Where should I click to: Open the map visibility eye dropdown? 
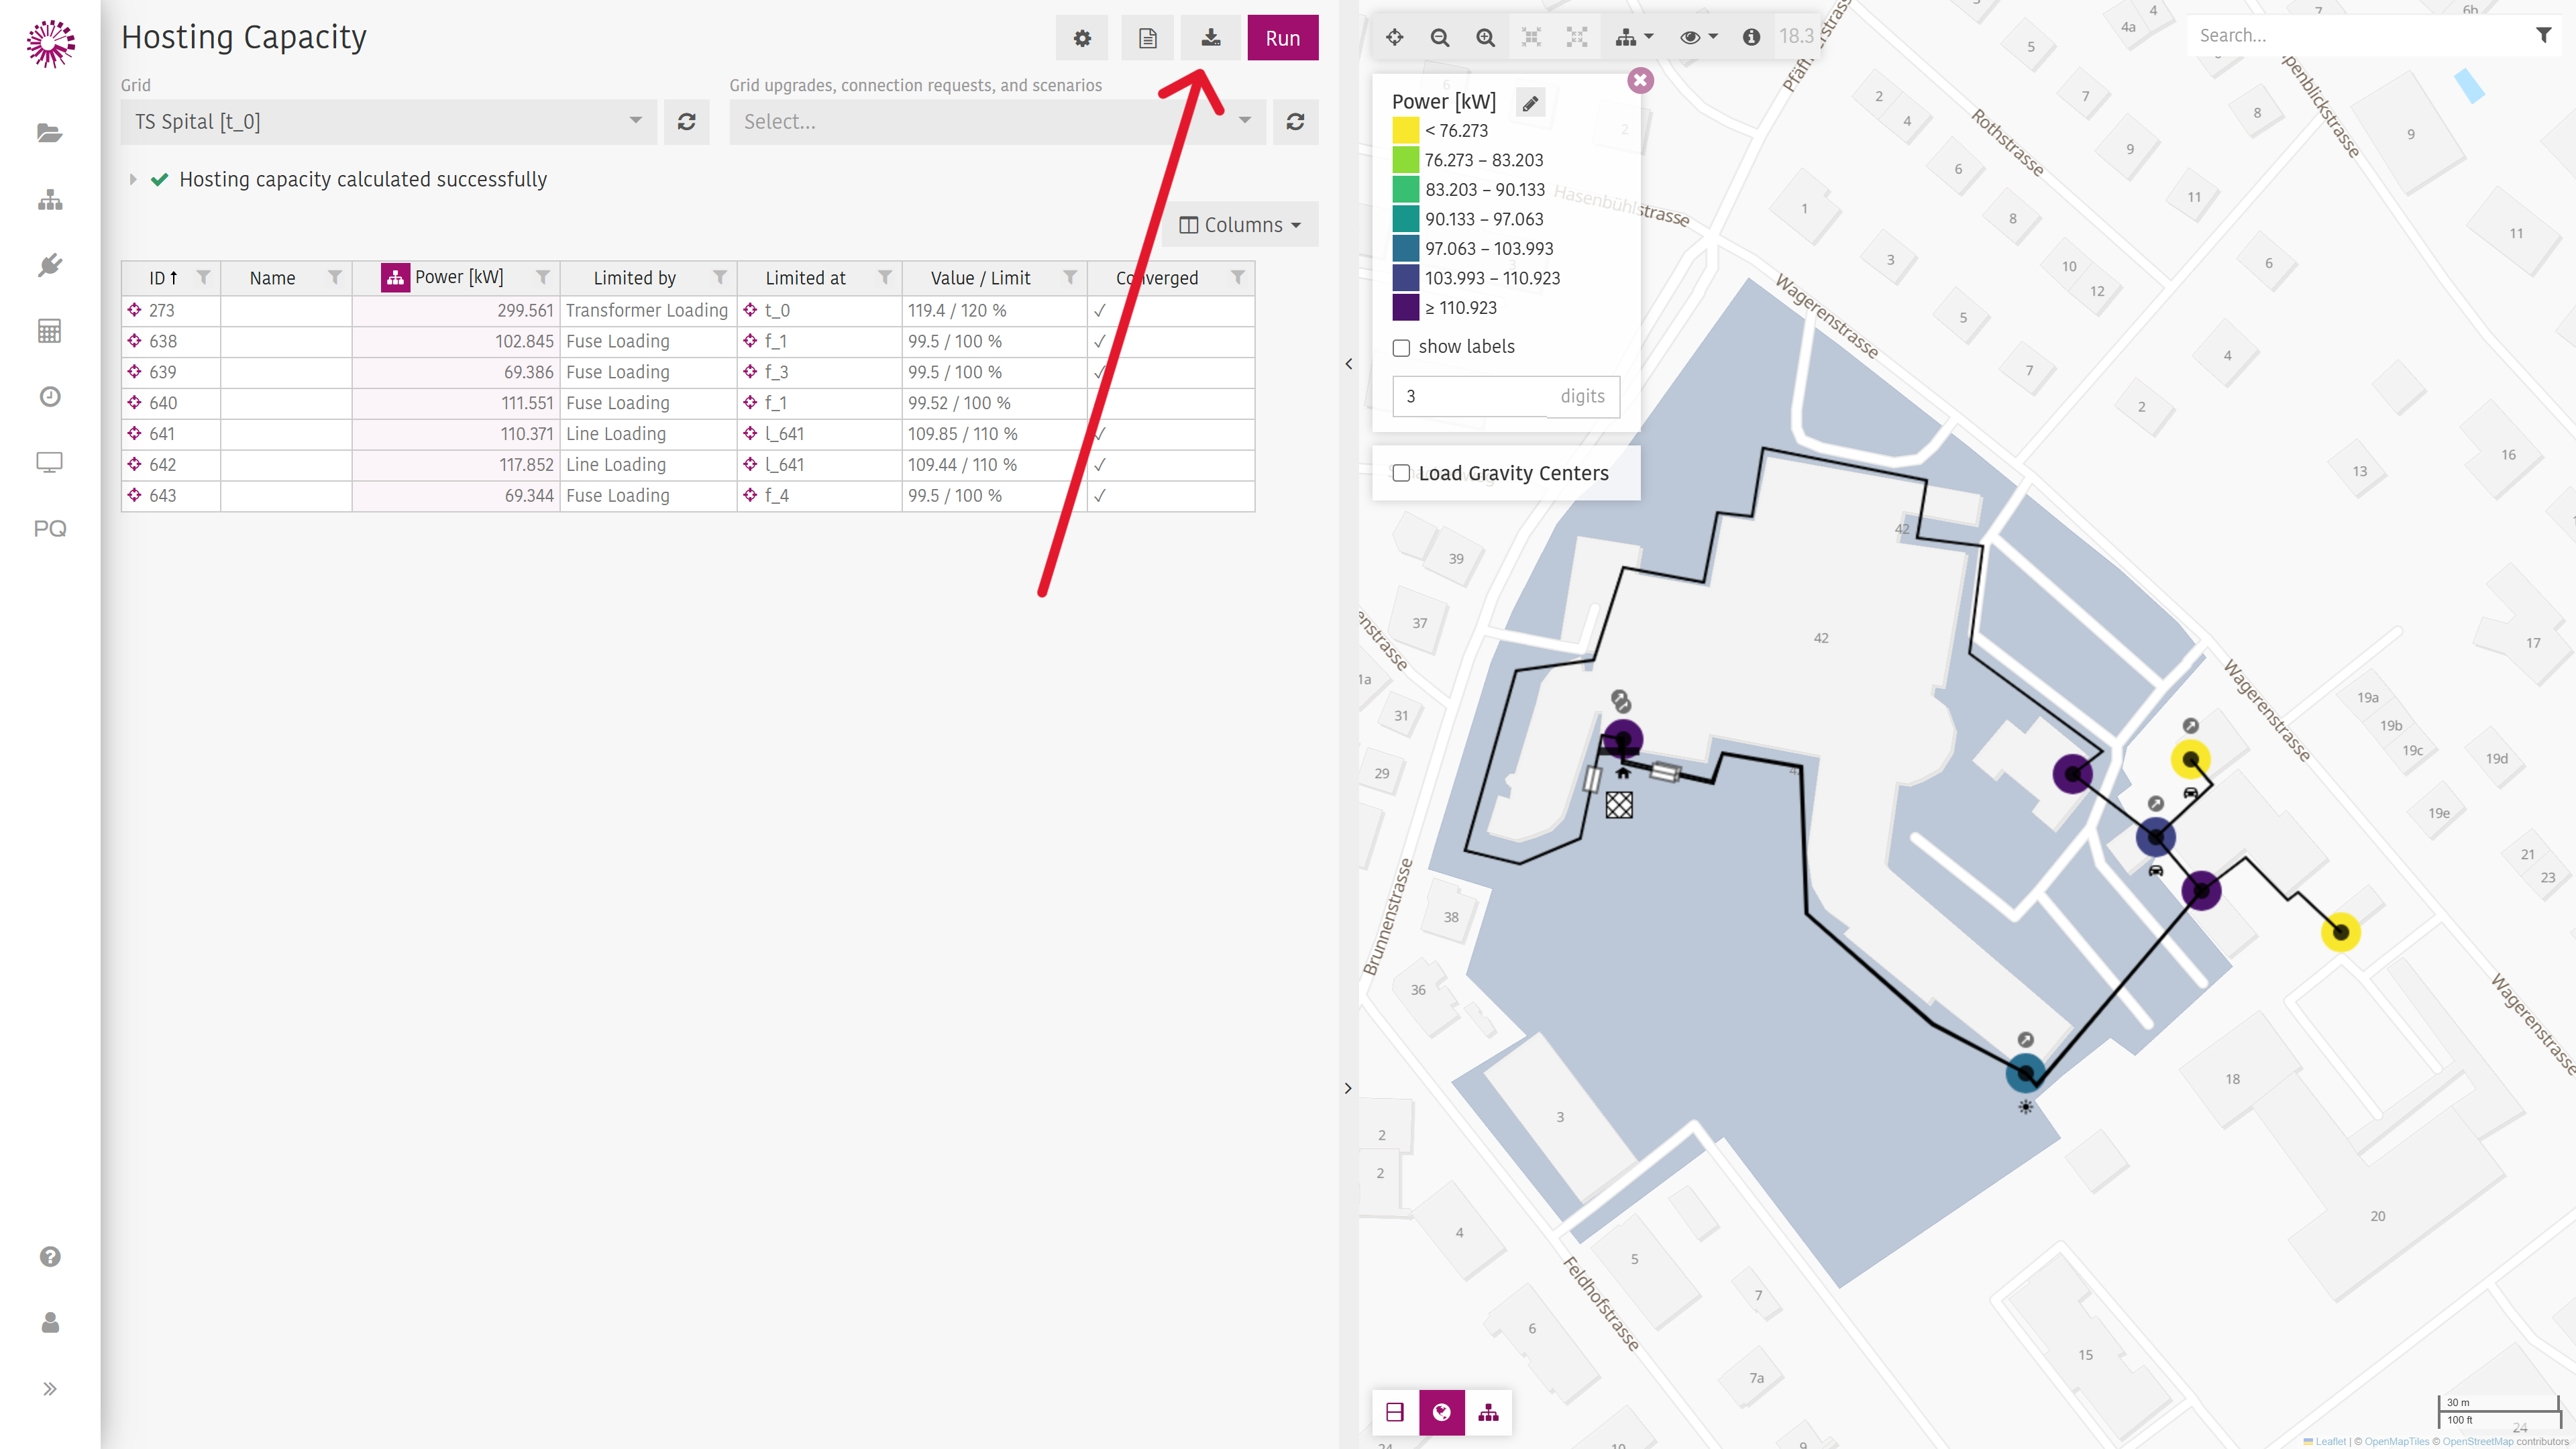click(x=1698, y=37)
